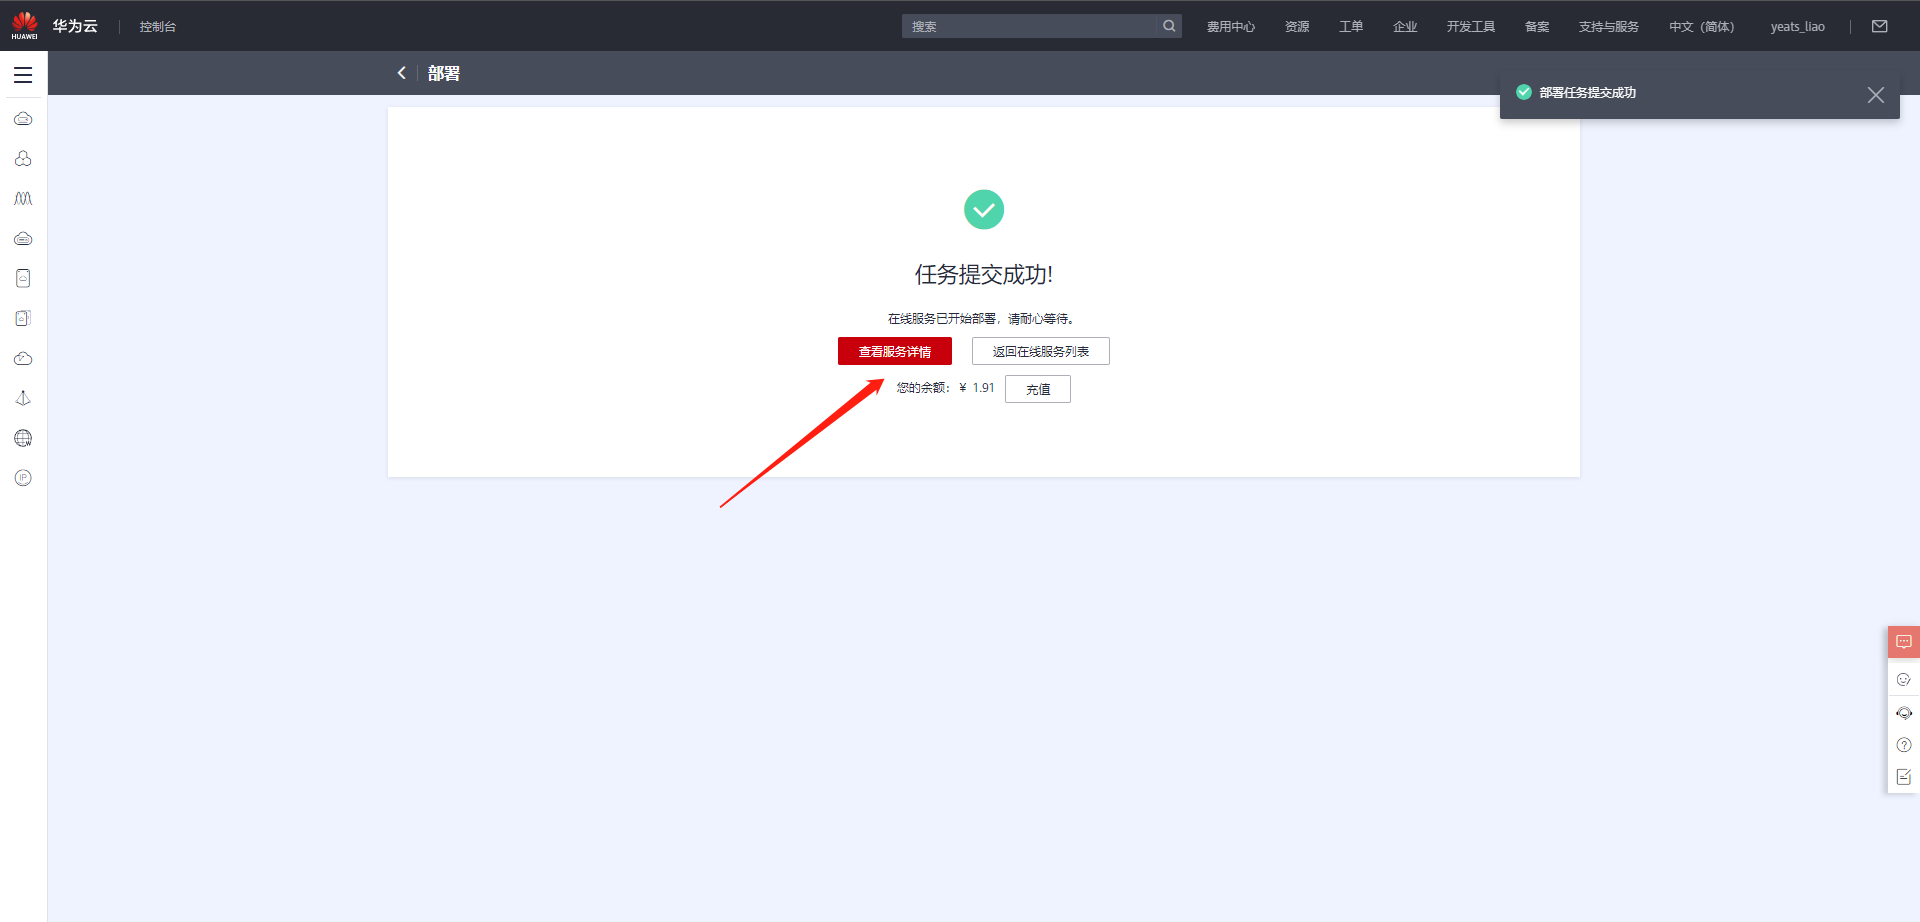Screen dimensions: 1920x922
Task: Open the cloud server sidebar icon
Action: 23,119
